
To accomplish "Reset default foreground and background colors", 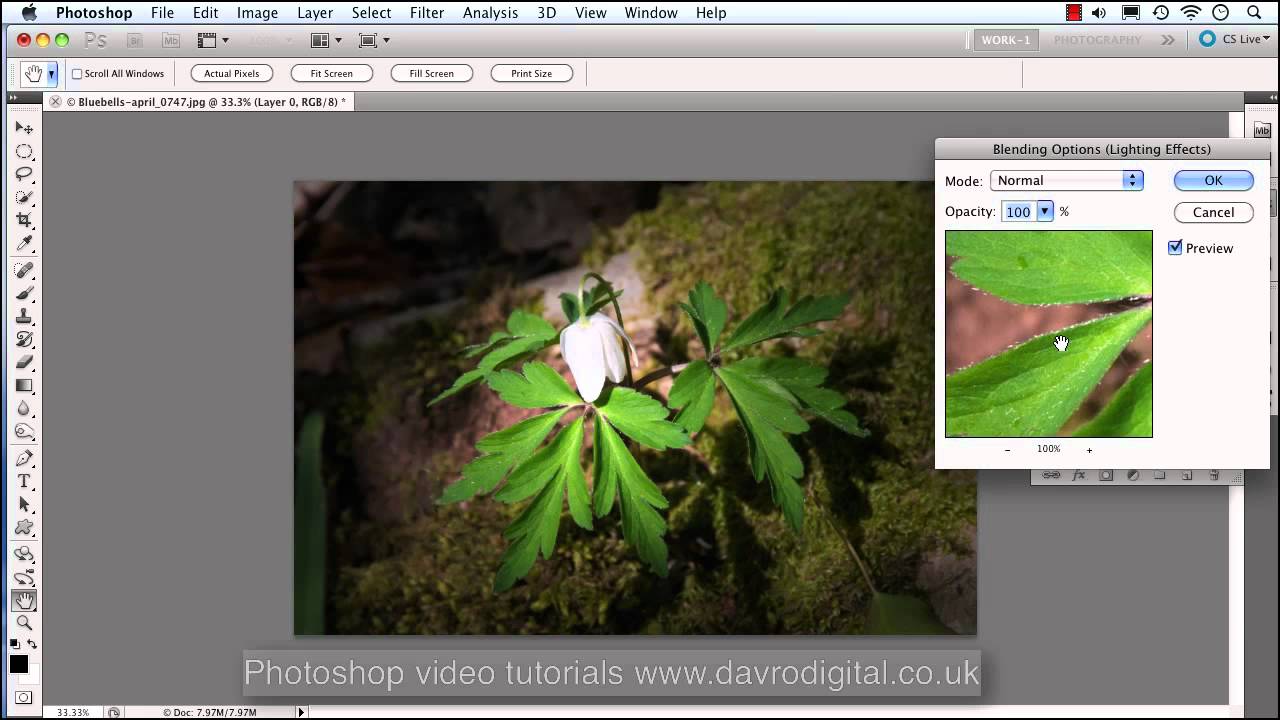I will (x=15, y=644).
